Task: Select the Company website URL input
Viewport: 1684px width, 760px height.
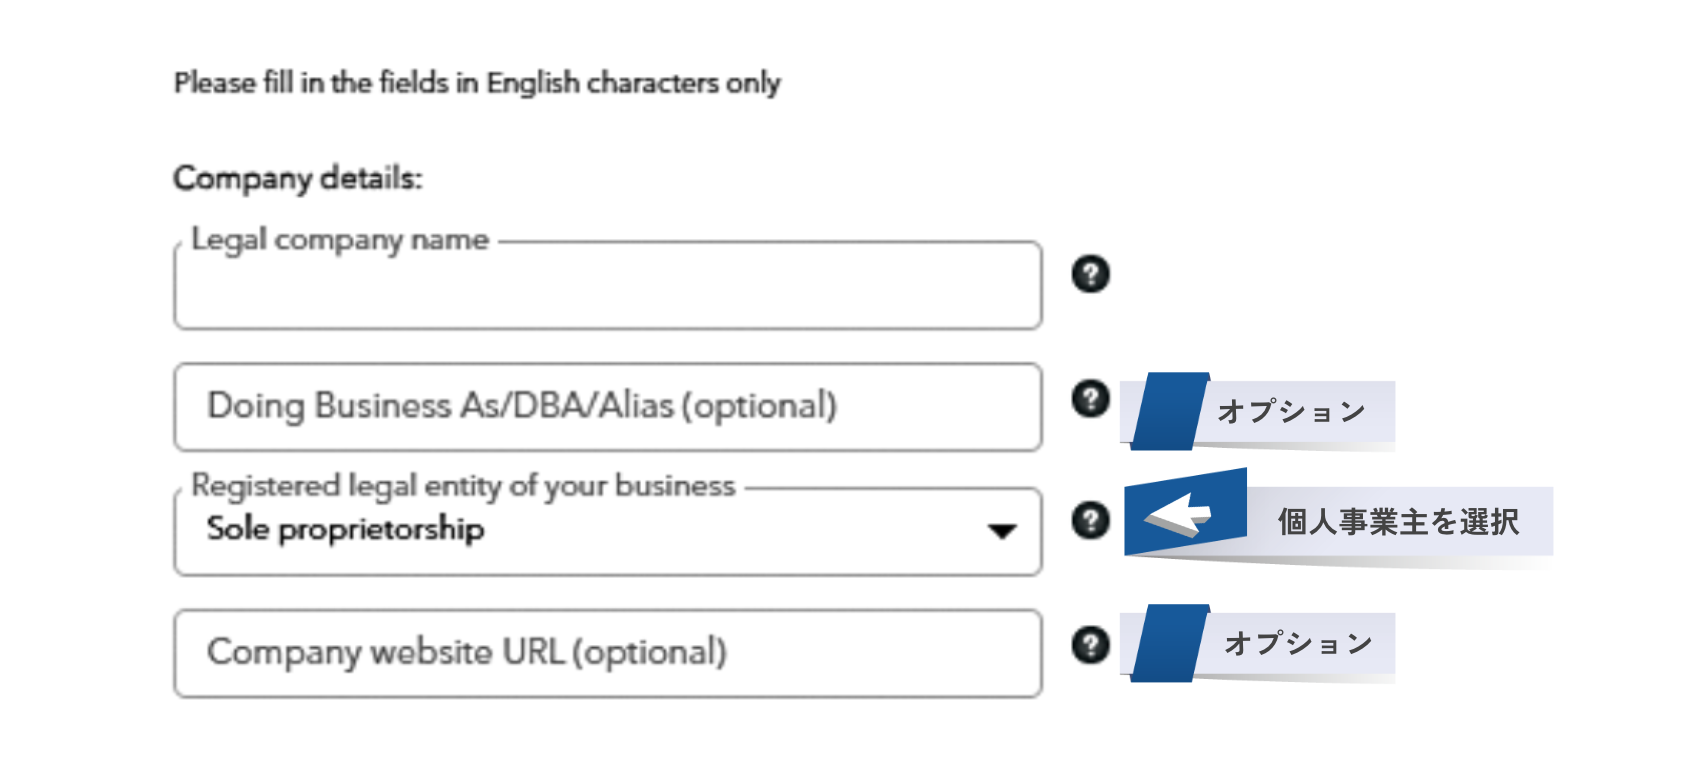Action: click(608, 653)
